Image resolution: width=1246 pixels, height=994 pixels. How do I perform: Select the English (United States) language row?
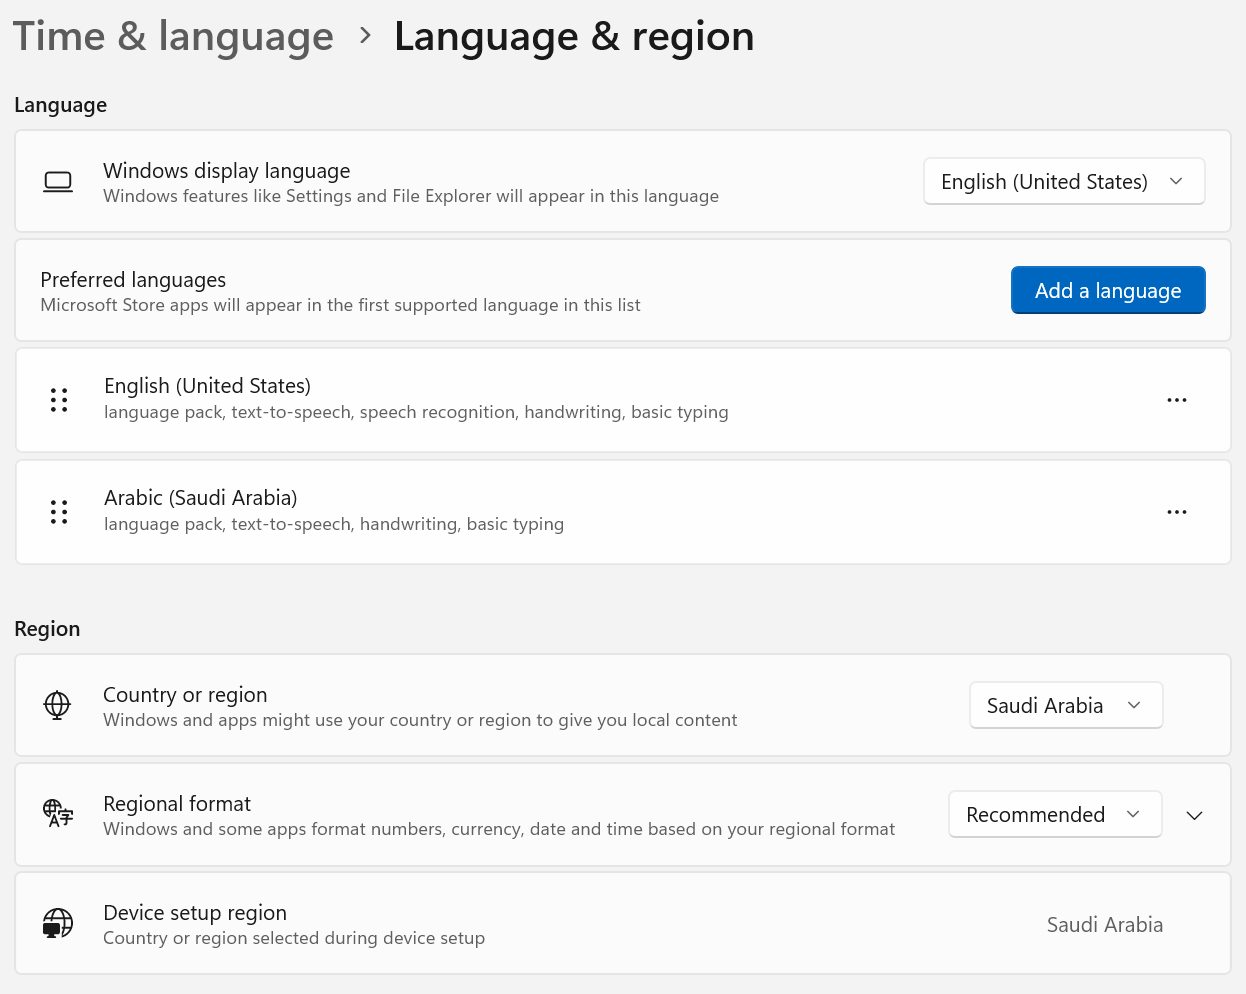coord(600,400)
